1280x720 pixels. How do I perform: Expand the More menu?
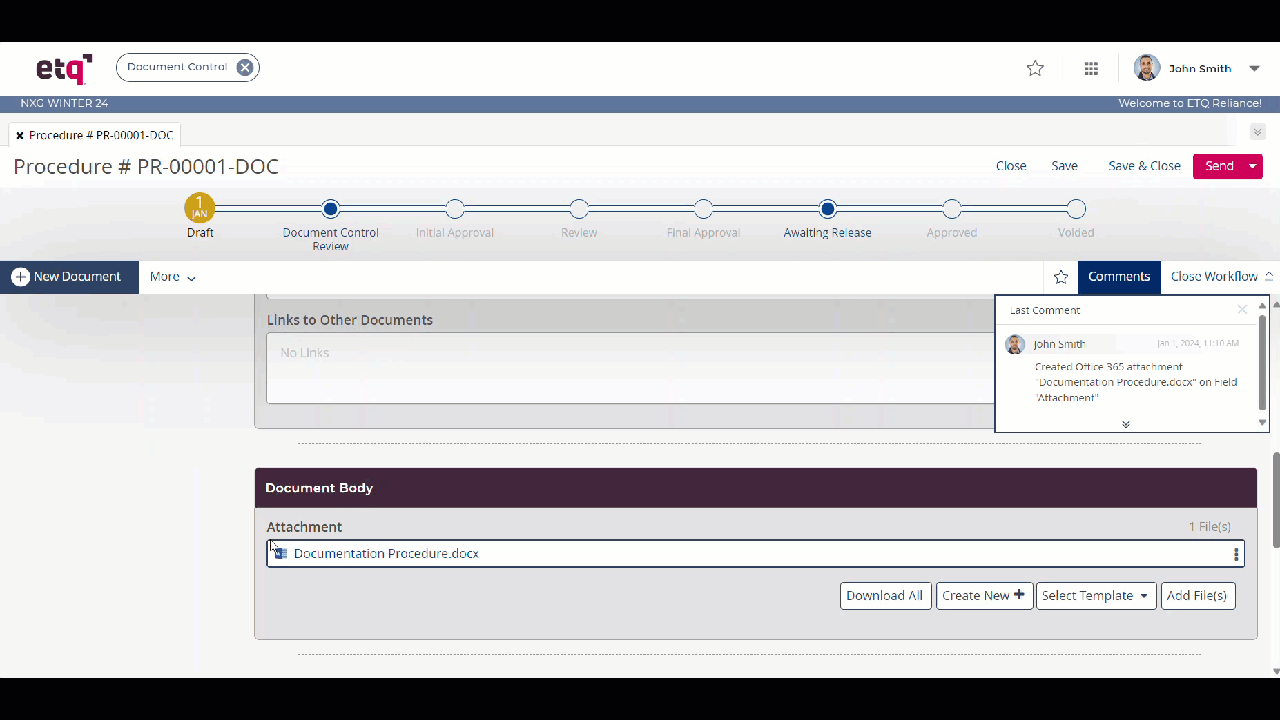pos(171,277)
